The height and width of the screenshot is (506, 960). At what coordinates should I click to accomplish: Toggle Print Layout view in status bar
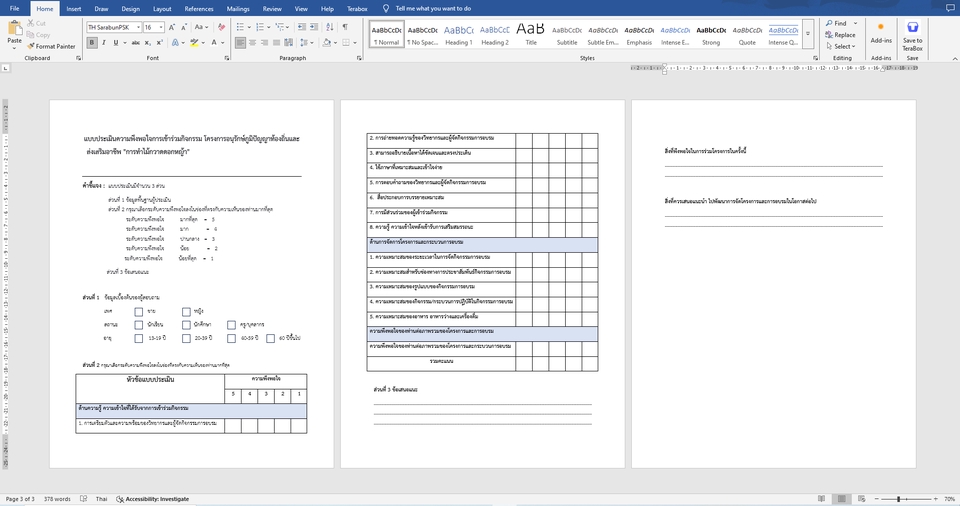click(842, 499)
